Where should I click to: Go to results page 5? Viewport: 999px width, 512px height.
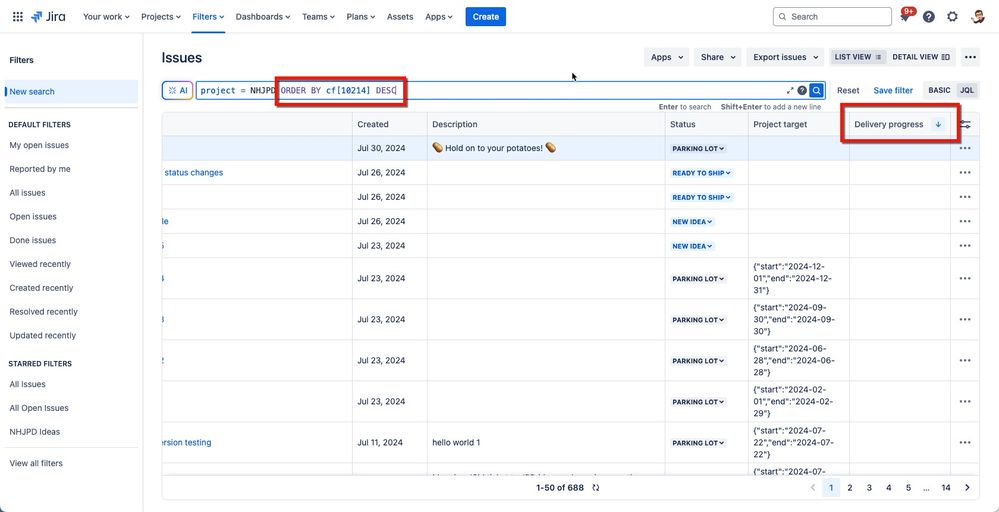(908, 488)
